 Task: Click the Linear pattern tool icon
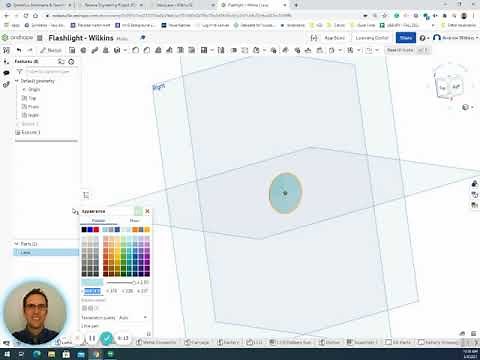204,50
